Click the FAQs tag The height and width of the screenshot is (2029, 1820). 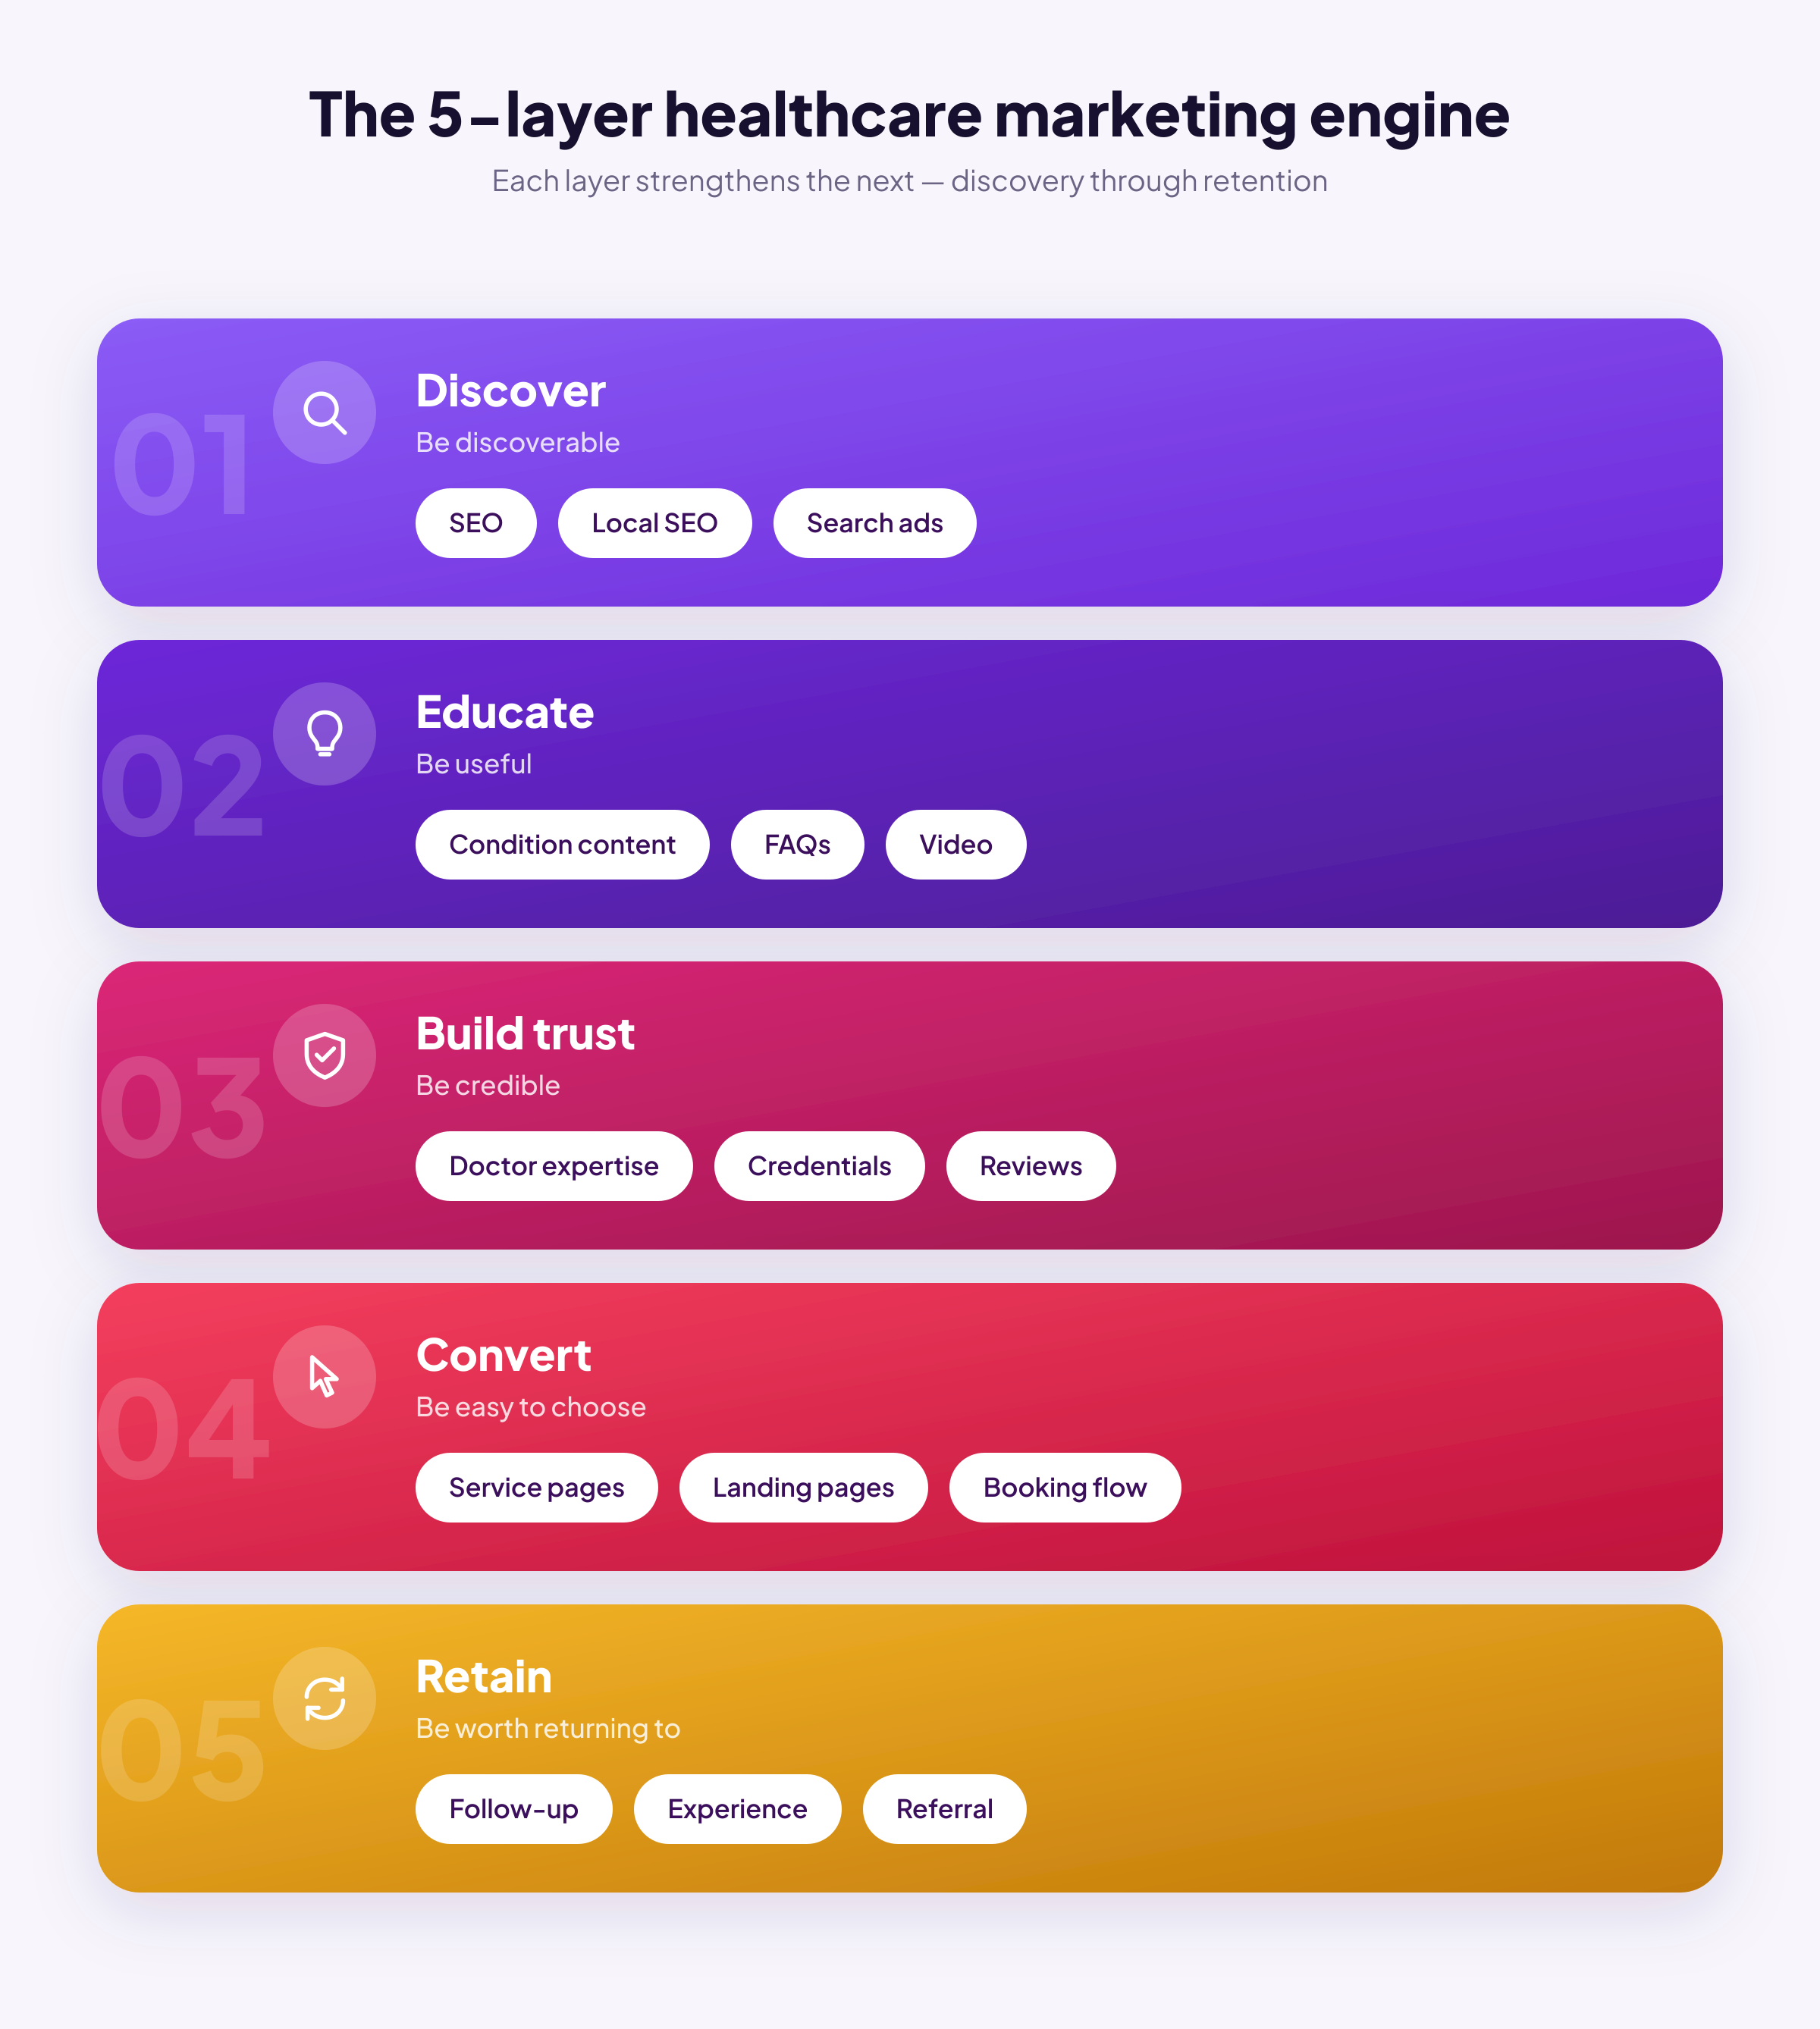(798, 845)
